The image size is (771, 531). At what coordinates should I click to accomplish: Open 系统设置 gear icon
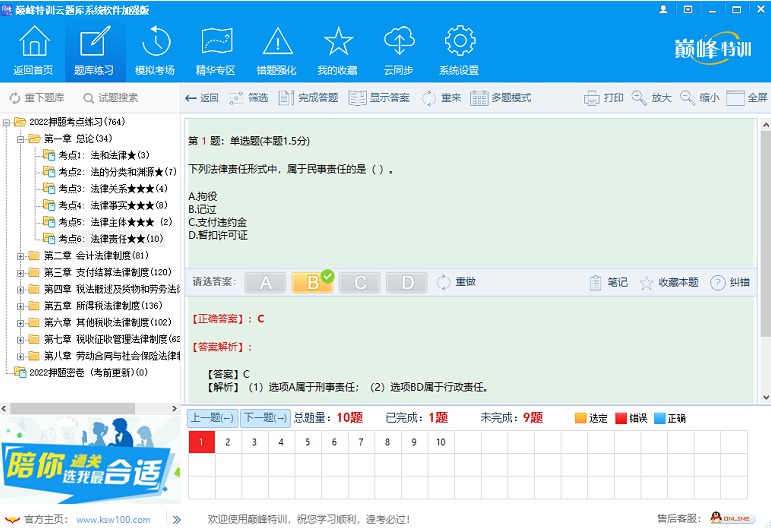tap(460, 41)
